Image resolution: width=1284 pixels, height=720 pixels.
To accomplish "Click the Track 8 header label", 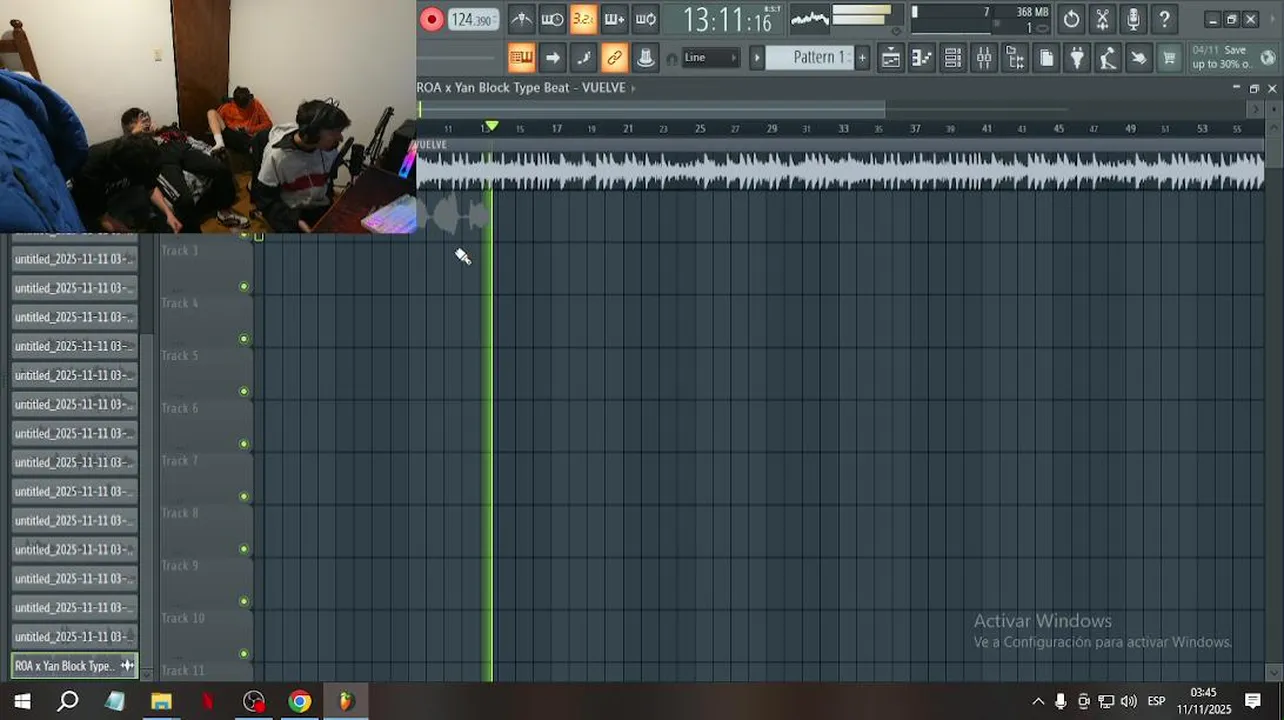I will click(x=180, y=513).
